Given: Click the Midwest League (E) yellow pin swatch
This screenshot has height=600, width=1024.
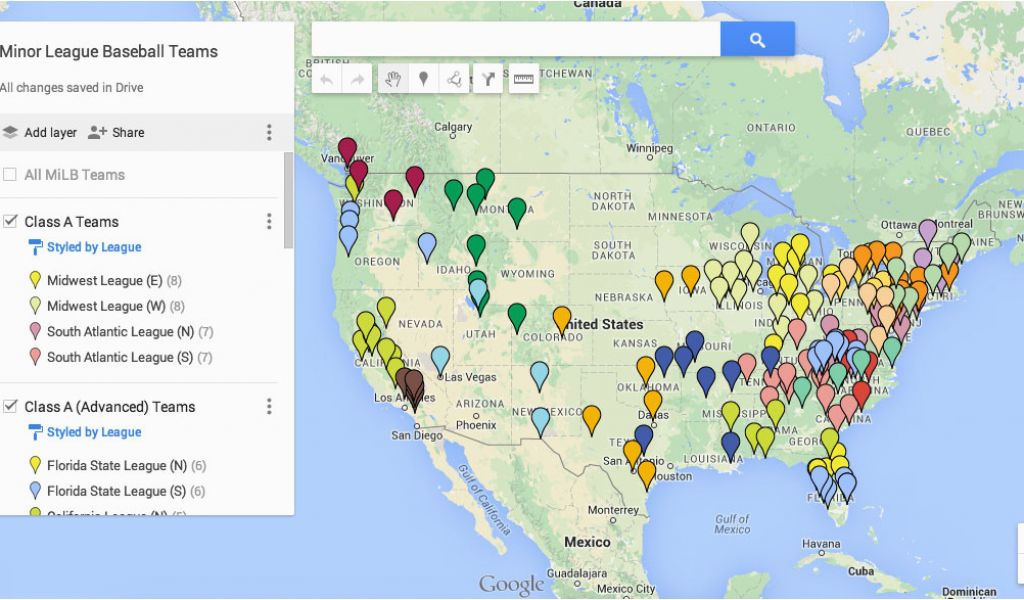Looking at the screenshot, I should 35,280.
